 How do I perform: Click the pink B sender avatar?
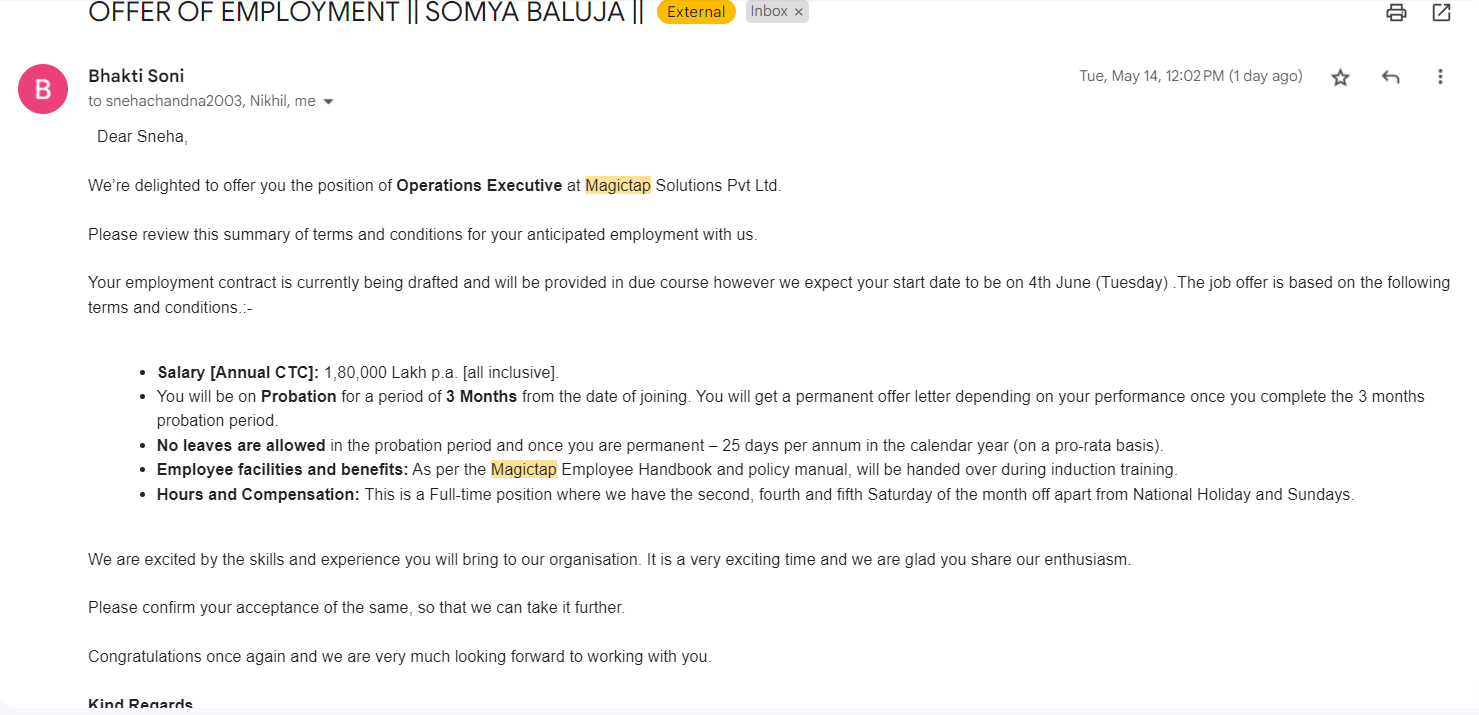[x=43, y=89]
